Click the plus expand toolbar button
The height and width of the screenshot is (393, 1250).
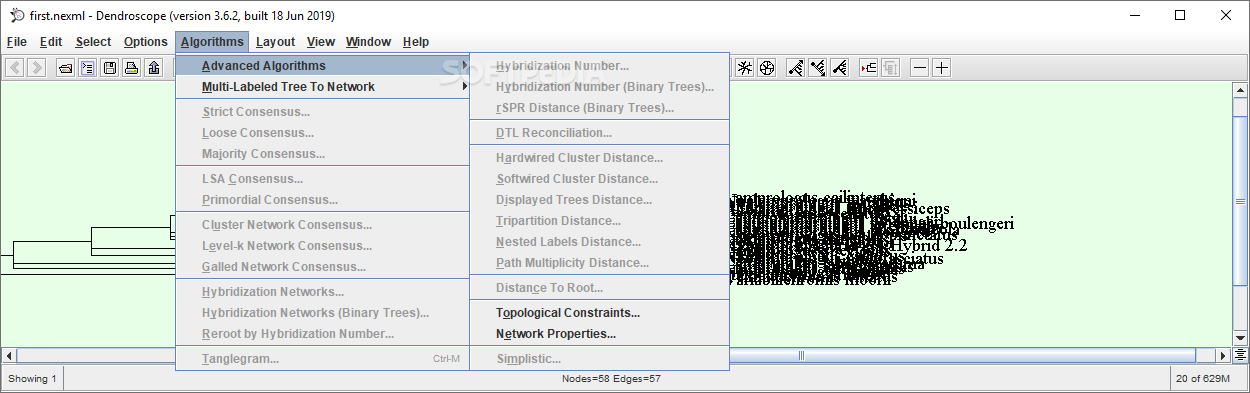coord(941,68)
